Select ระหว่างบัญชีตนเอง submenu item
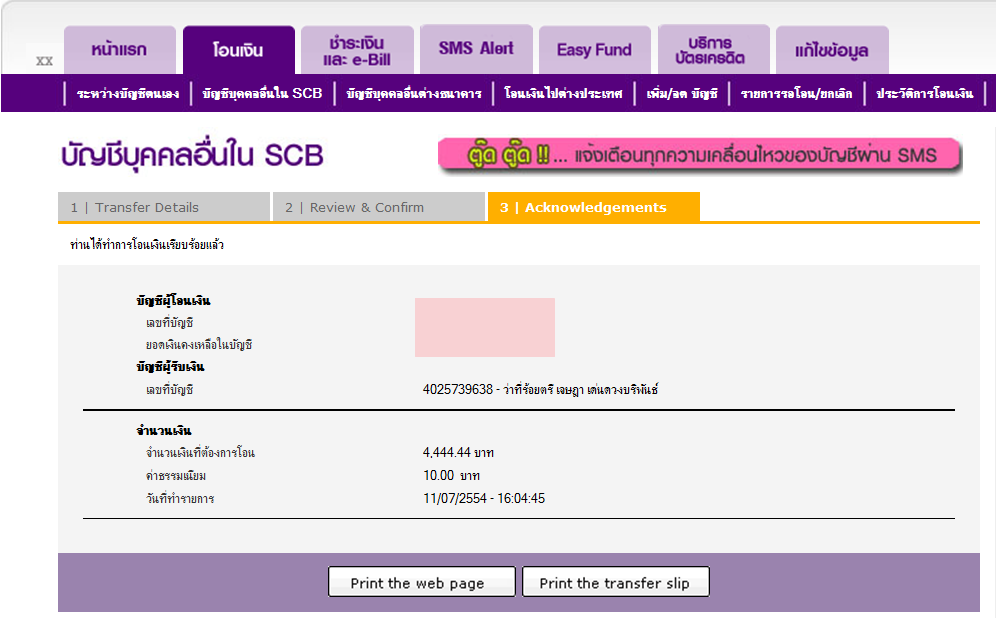Screen dimensions: 996x618 point(128,94)
